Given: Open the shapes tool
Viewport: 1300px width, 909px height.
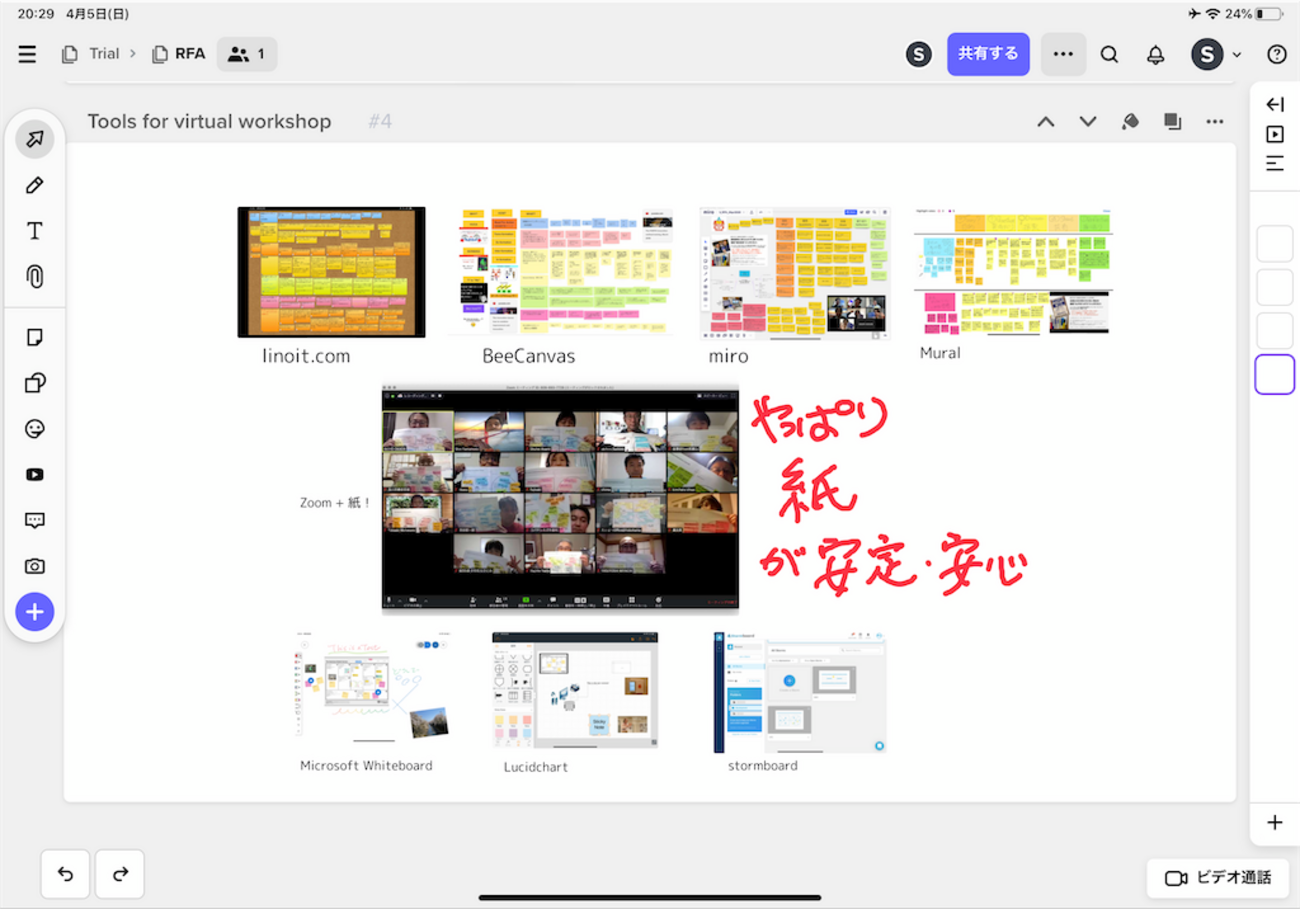Looking at the screenshot, I should tap(35, 383).
